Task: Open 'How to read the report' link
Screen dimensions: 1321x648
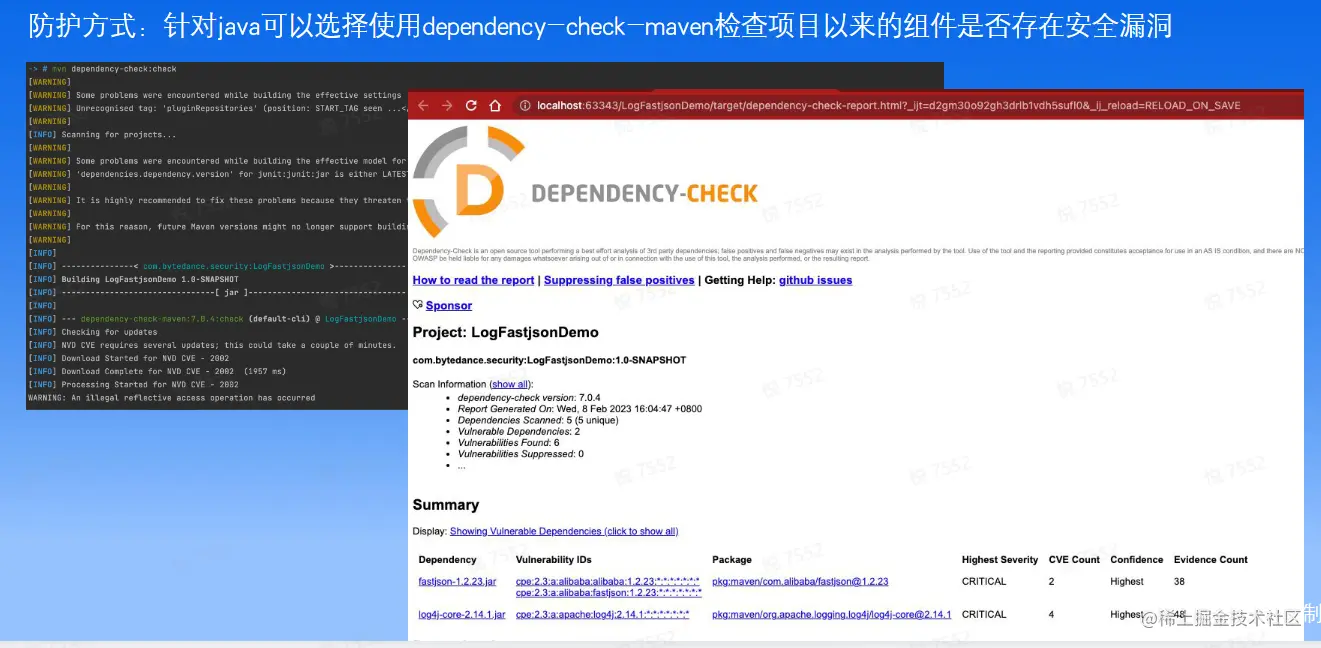Action: [x=473, y=280]
